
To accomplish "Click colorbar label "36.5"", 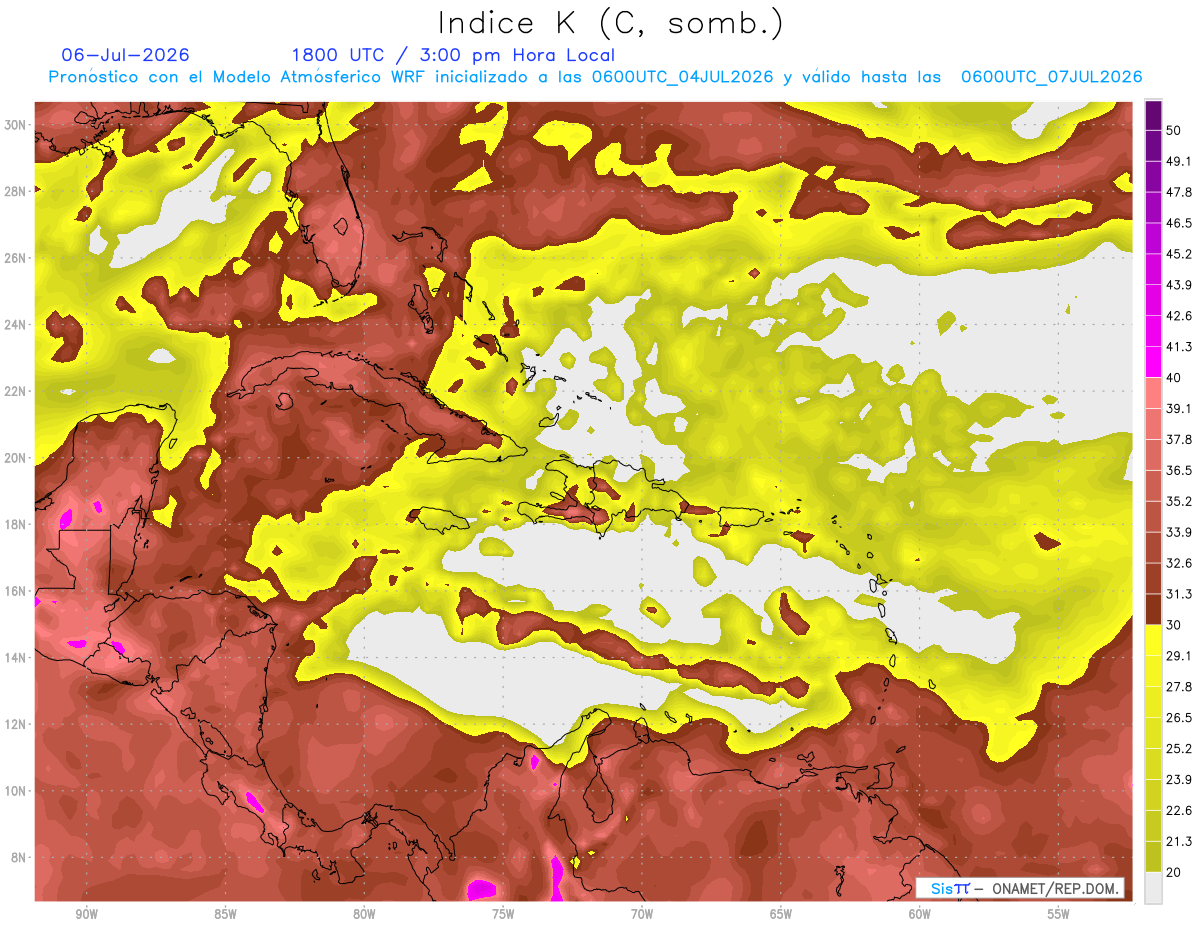I will 1178,470.
